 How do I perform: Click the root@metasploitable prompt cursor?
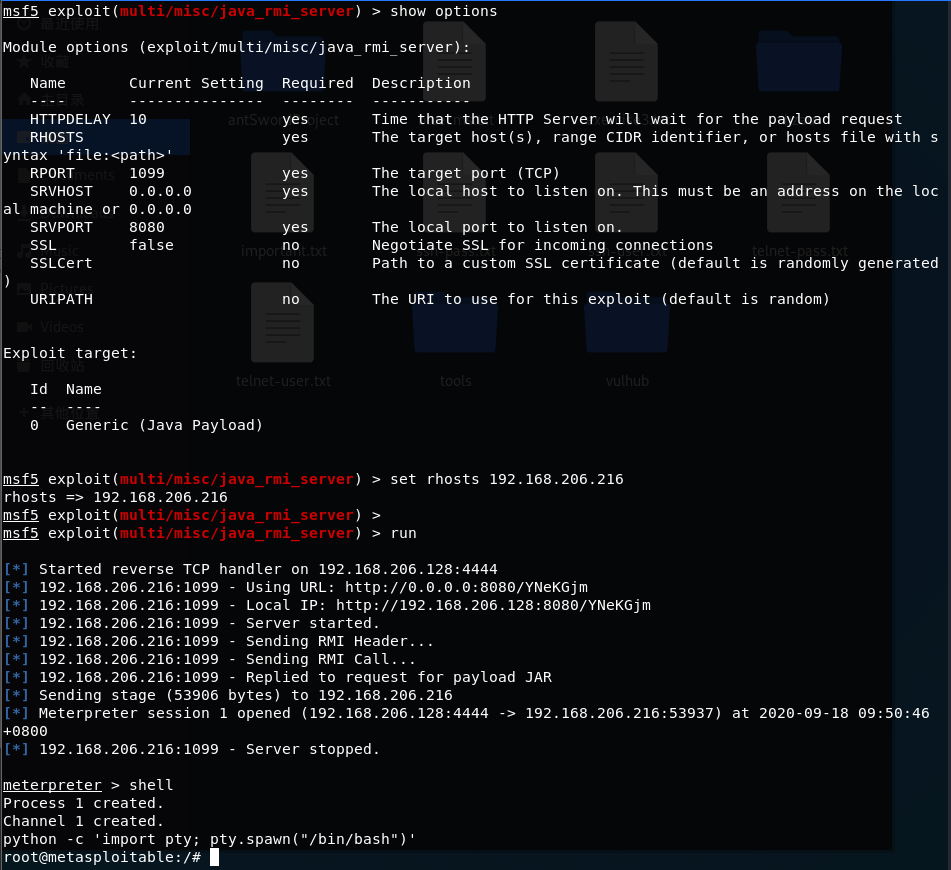[214, 857]
